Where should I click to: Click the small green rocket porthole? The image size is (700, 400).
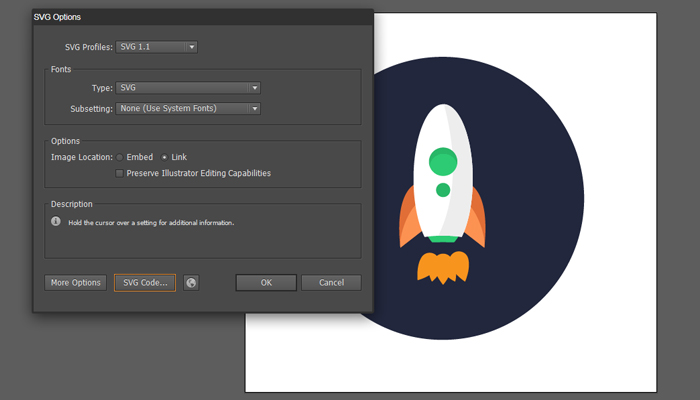coord(443,190)
